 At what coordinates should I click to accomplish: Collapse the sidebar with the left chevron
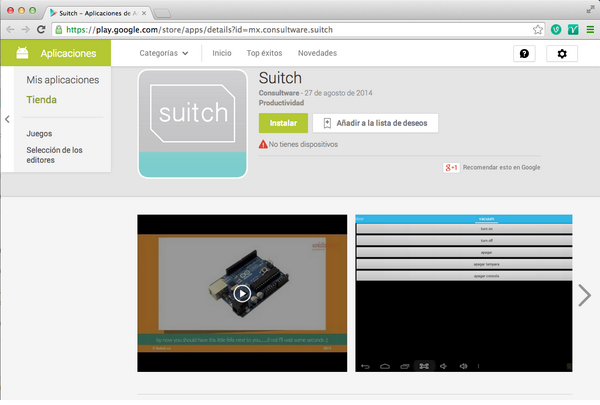tap(7, 119)
